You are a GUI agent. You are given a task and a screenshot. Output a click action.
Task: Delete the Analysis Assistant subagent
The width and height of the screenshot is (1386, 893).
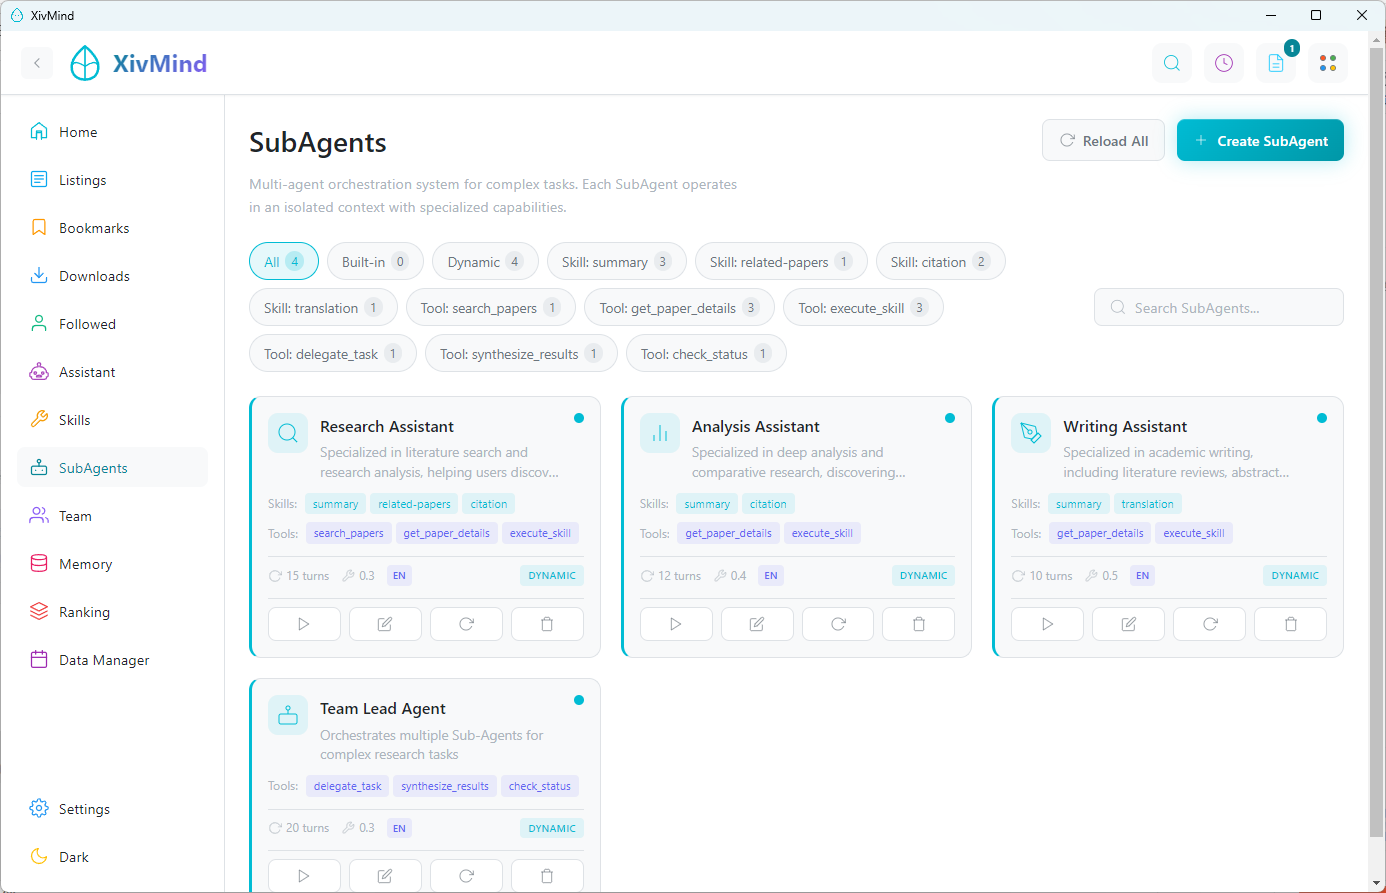point(919,624)
